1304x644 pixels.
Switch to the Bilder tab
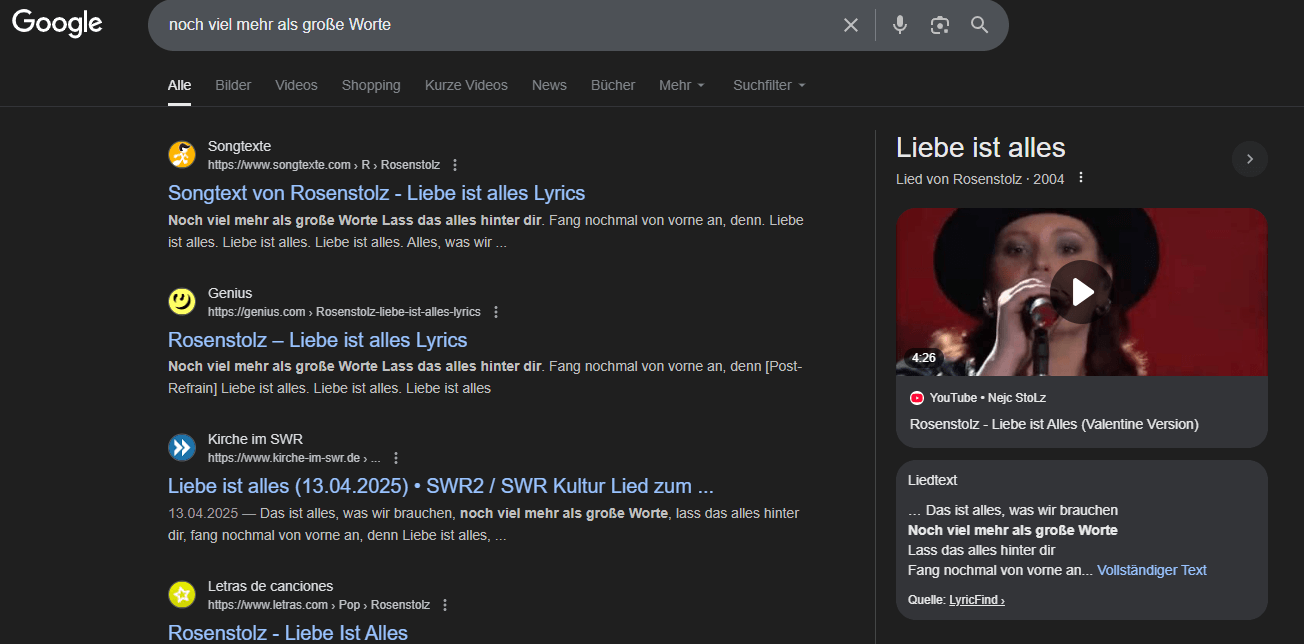pyautogui.click(x=233, y=85)
